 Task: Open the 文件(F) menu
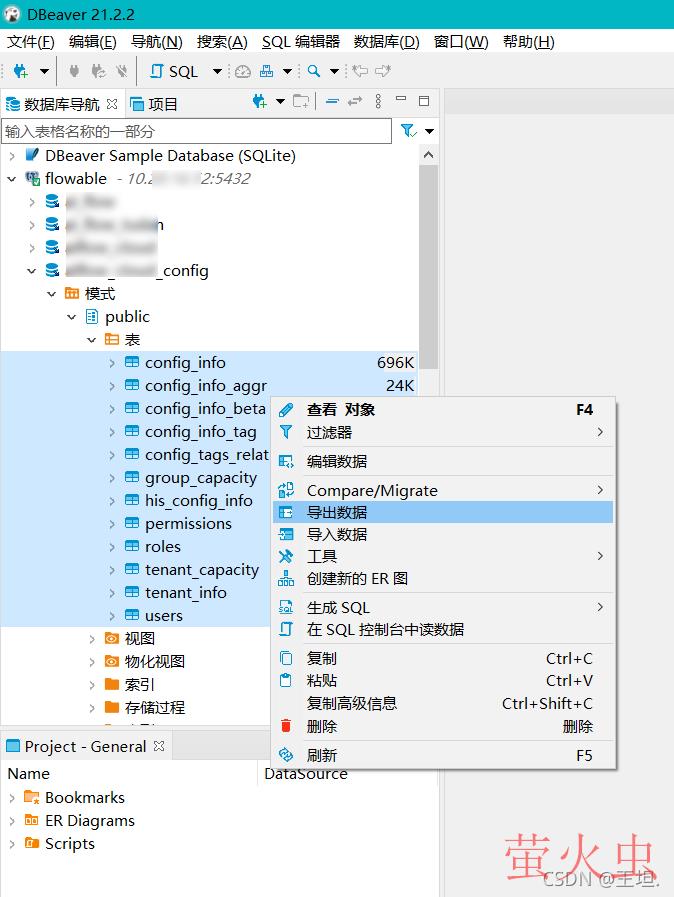tap(30, 42)
